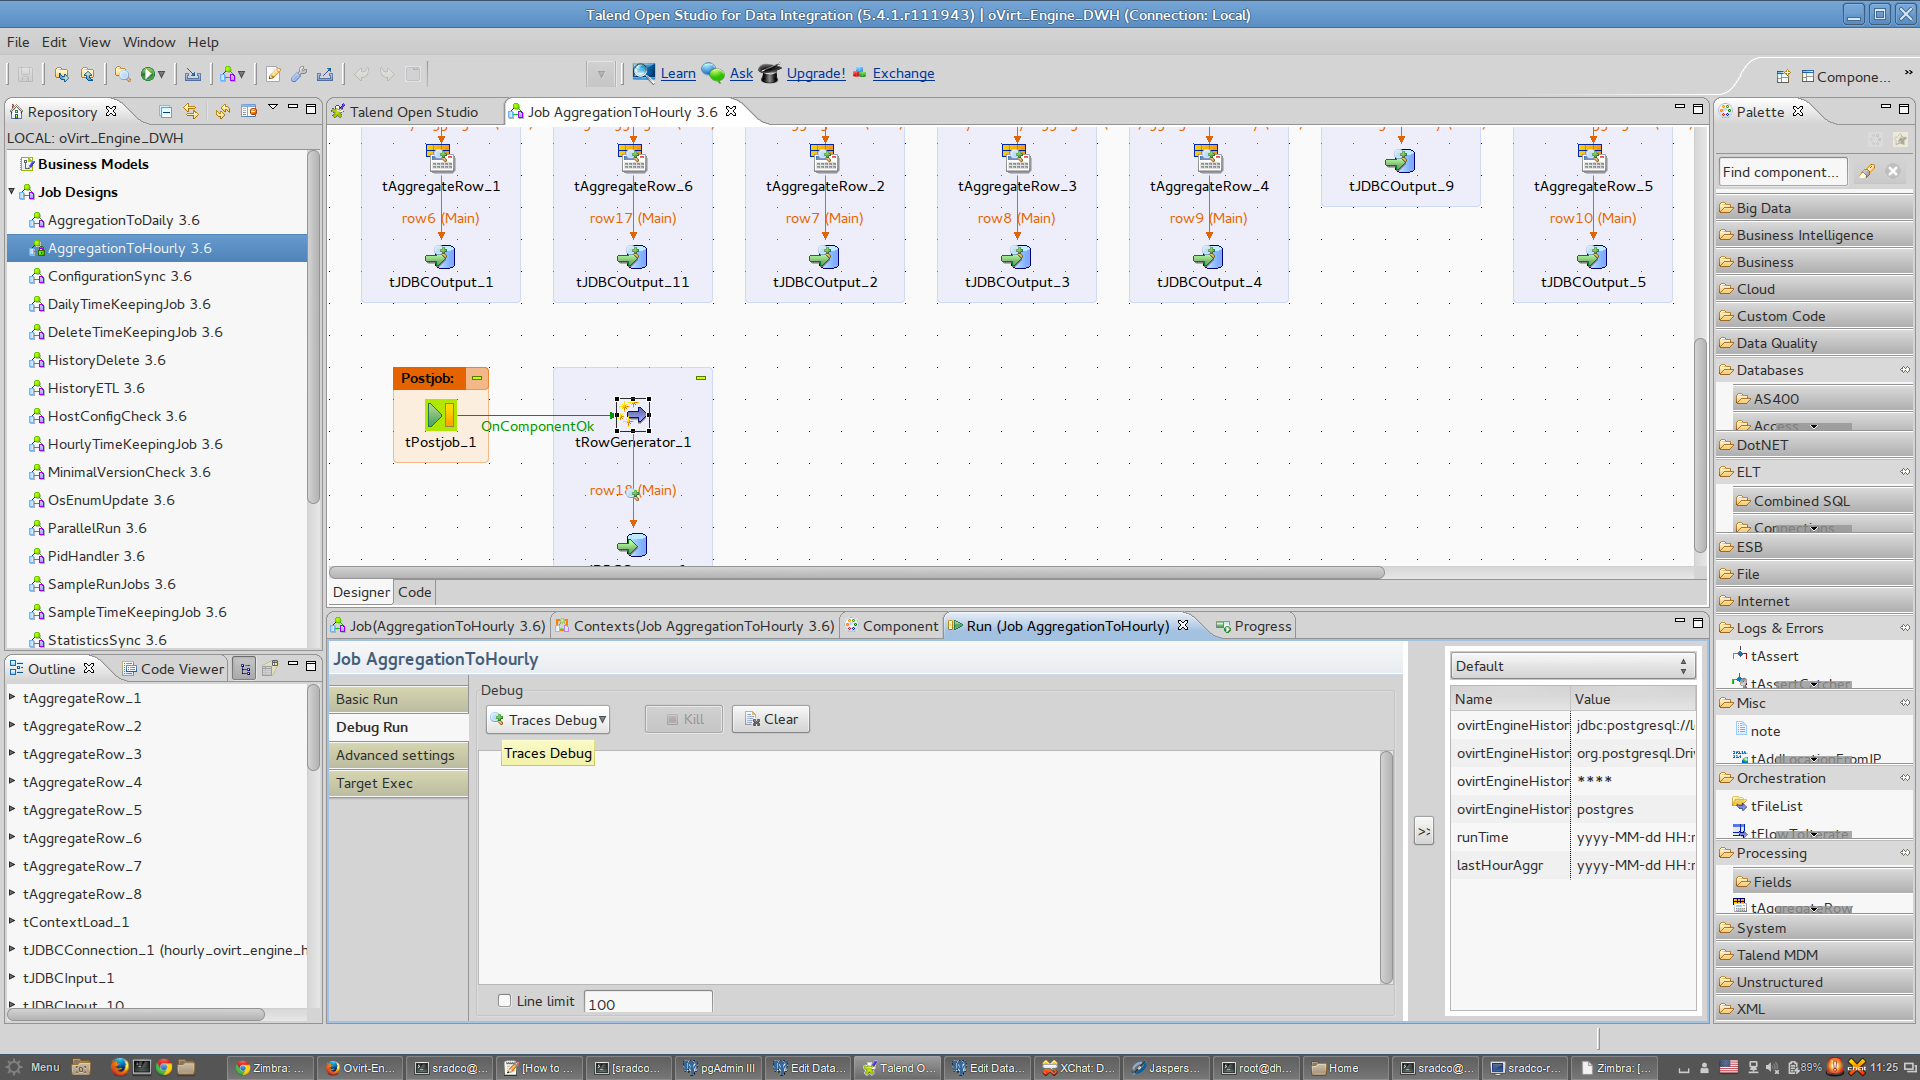This screenshot has width=1920, height=1080.
Task: Click the Collapse All icon in Repository
Action: (x=166, y=111)
